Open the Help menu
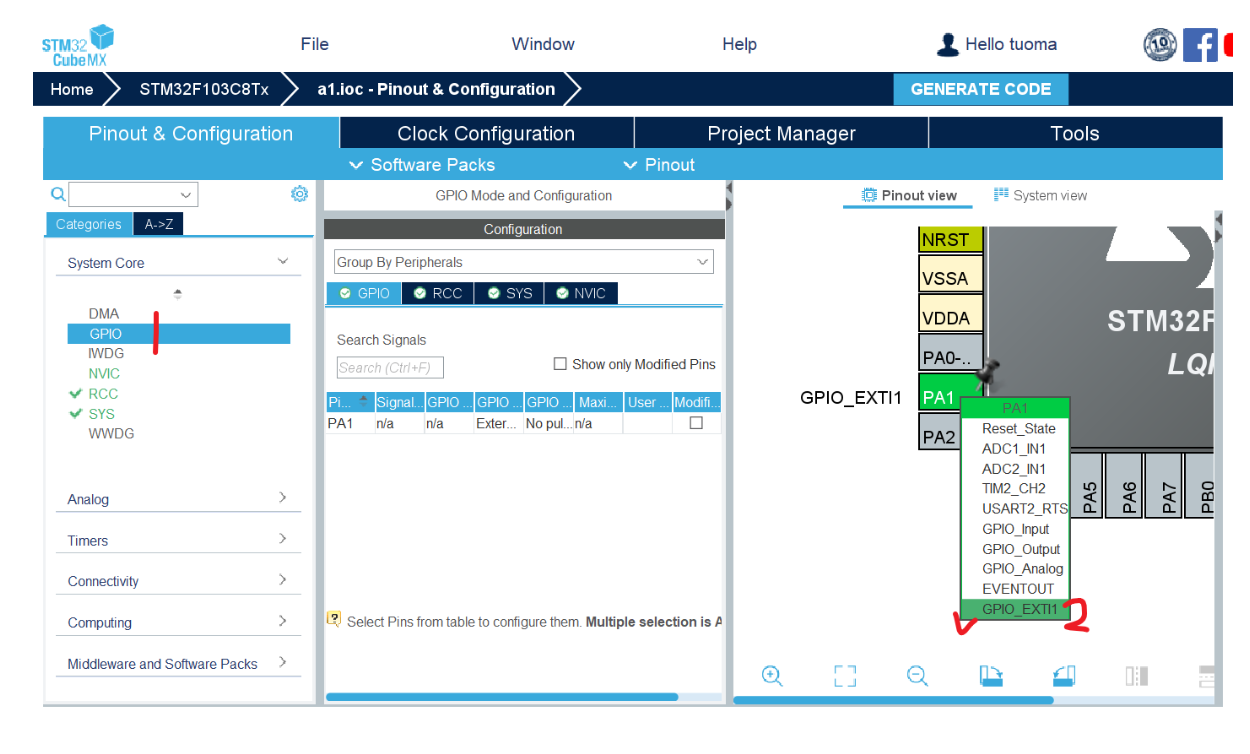The height and width of the screenshot is (754, 1250). click(739, 44)
